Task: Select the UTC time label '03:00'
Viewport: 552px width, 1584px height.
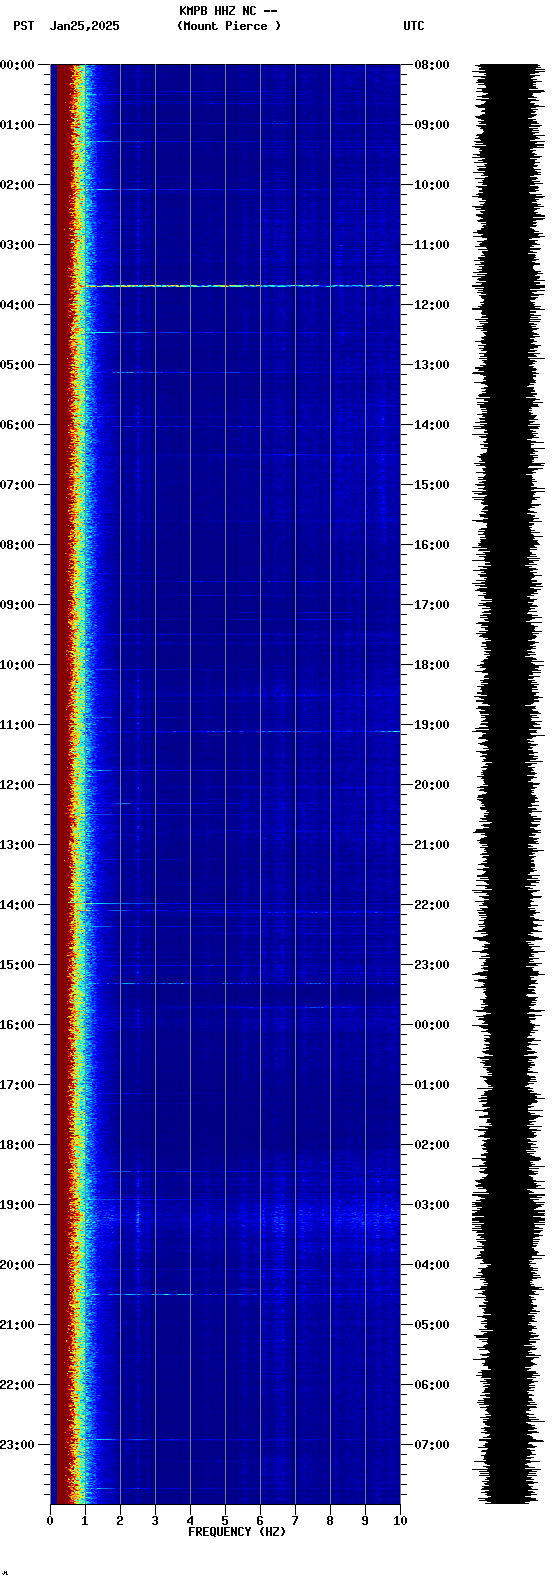Action: [432, 1205]
